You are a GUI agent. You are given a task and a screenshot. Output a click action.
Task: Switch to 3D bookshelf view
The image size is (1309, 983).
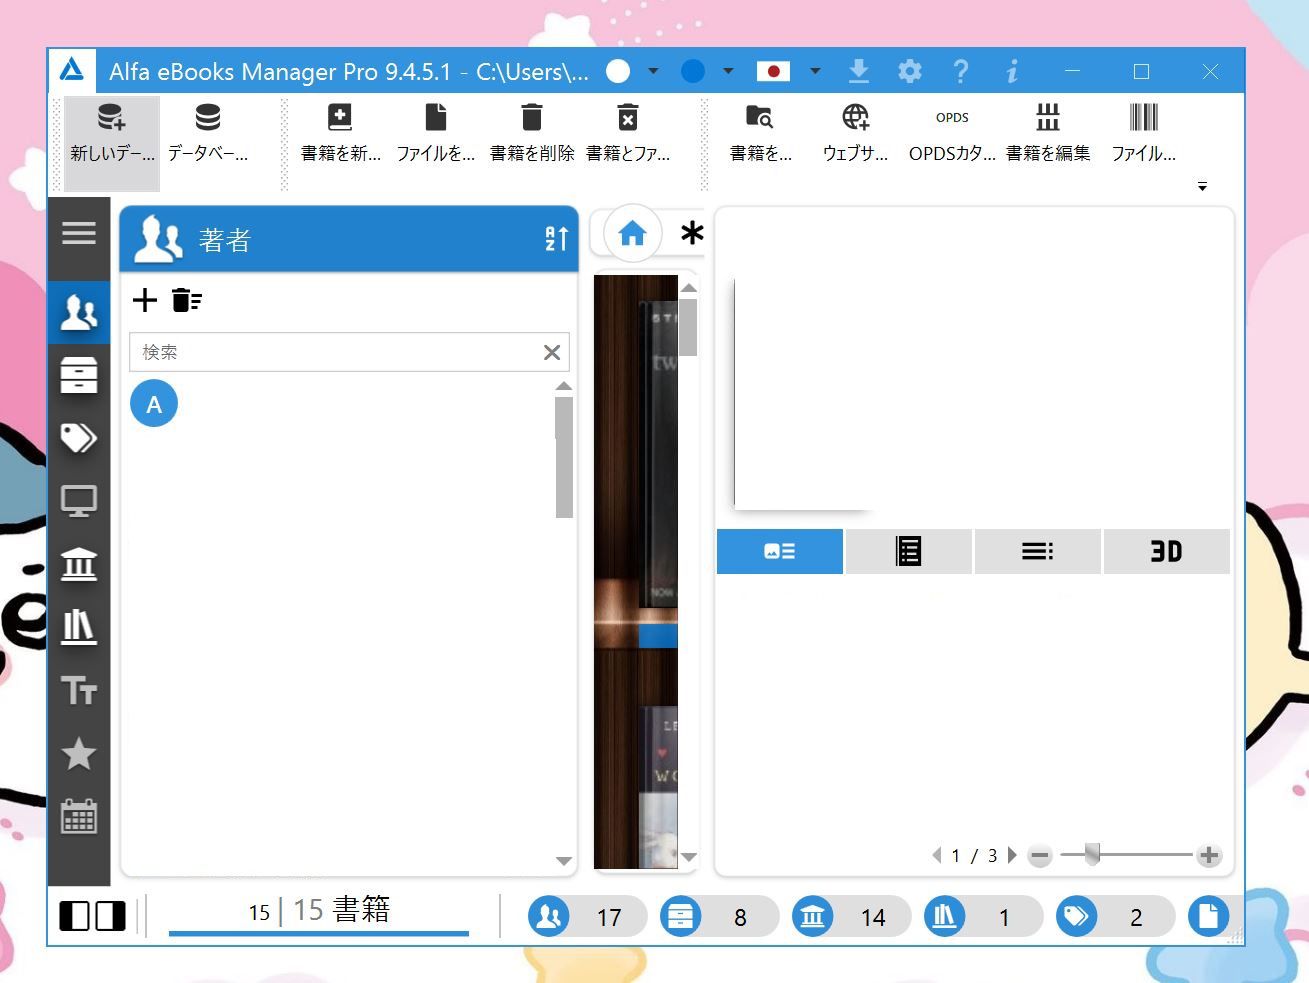(x=1166, y=551)
